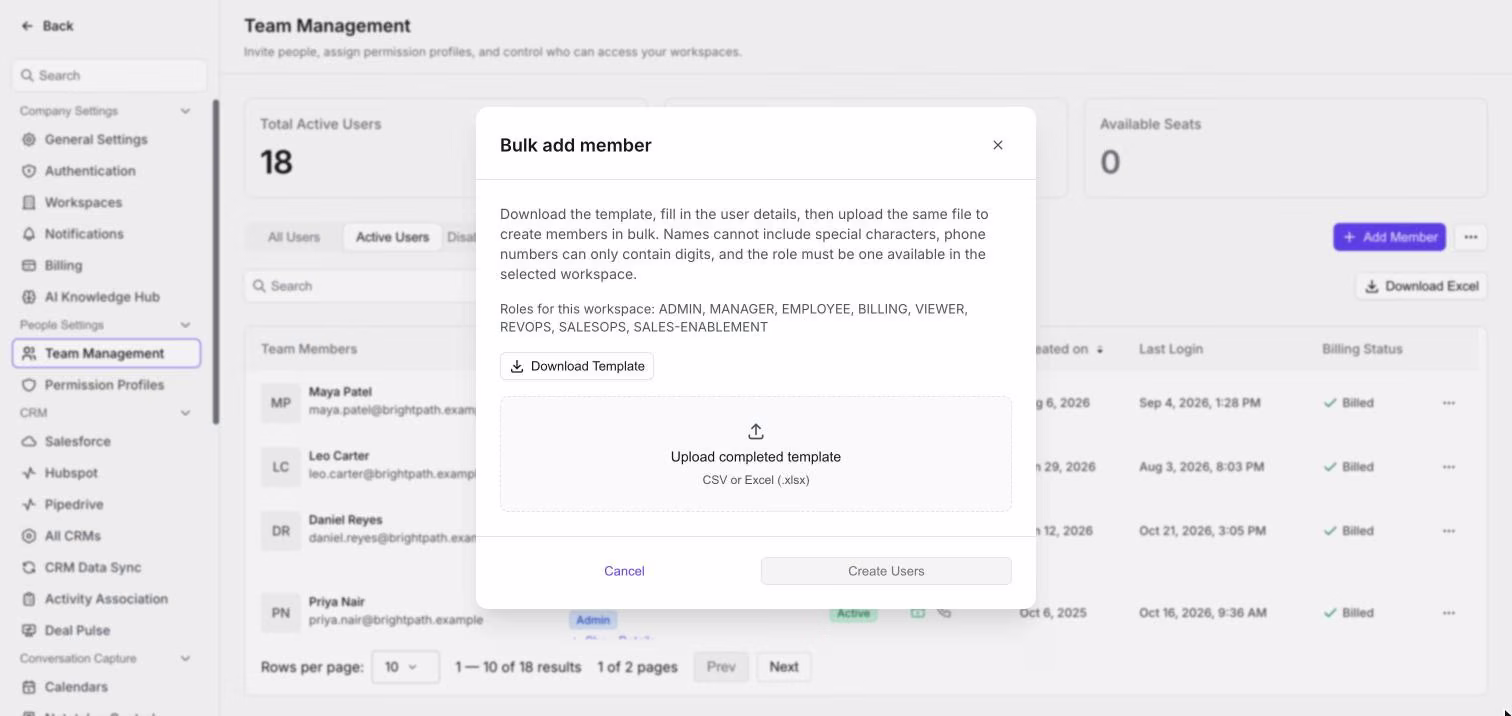1512x716 pixels.
Task: Open All CRMs icon
Action: point(29,536)
